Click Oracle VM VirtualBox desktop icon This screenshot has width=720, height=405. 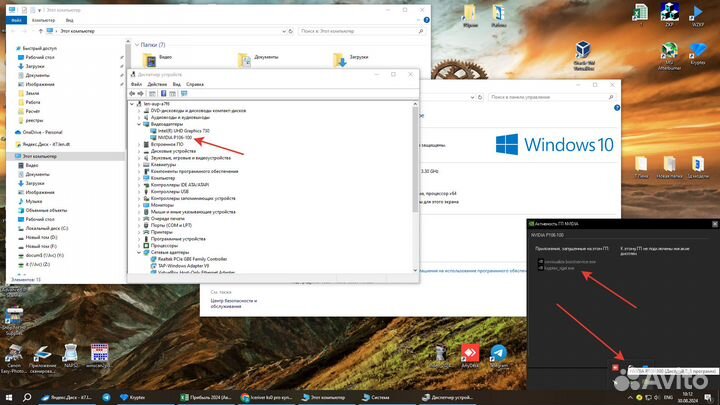point(584,56)
